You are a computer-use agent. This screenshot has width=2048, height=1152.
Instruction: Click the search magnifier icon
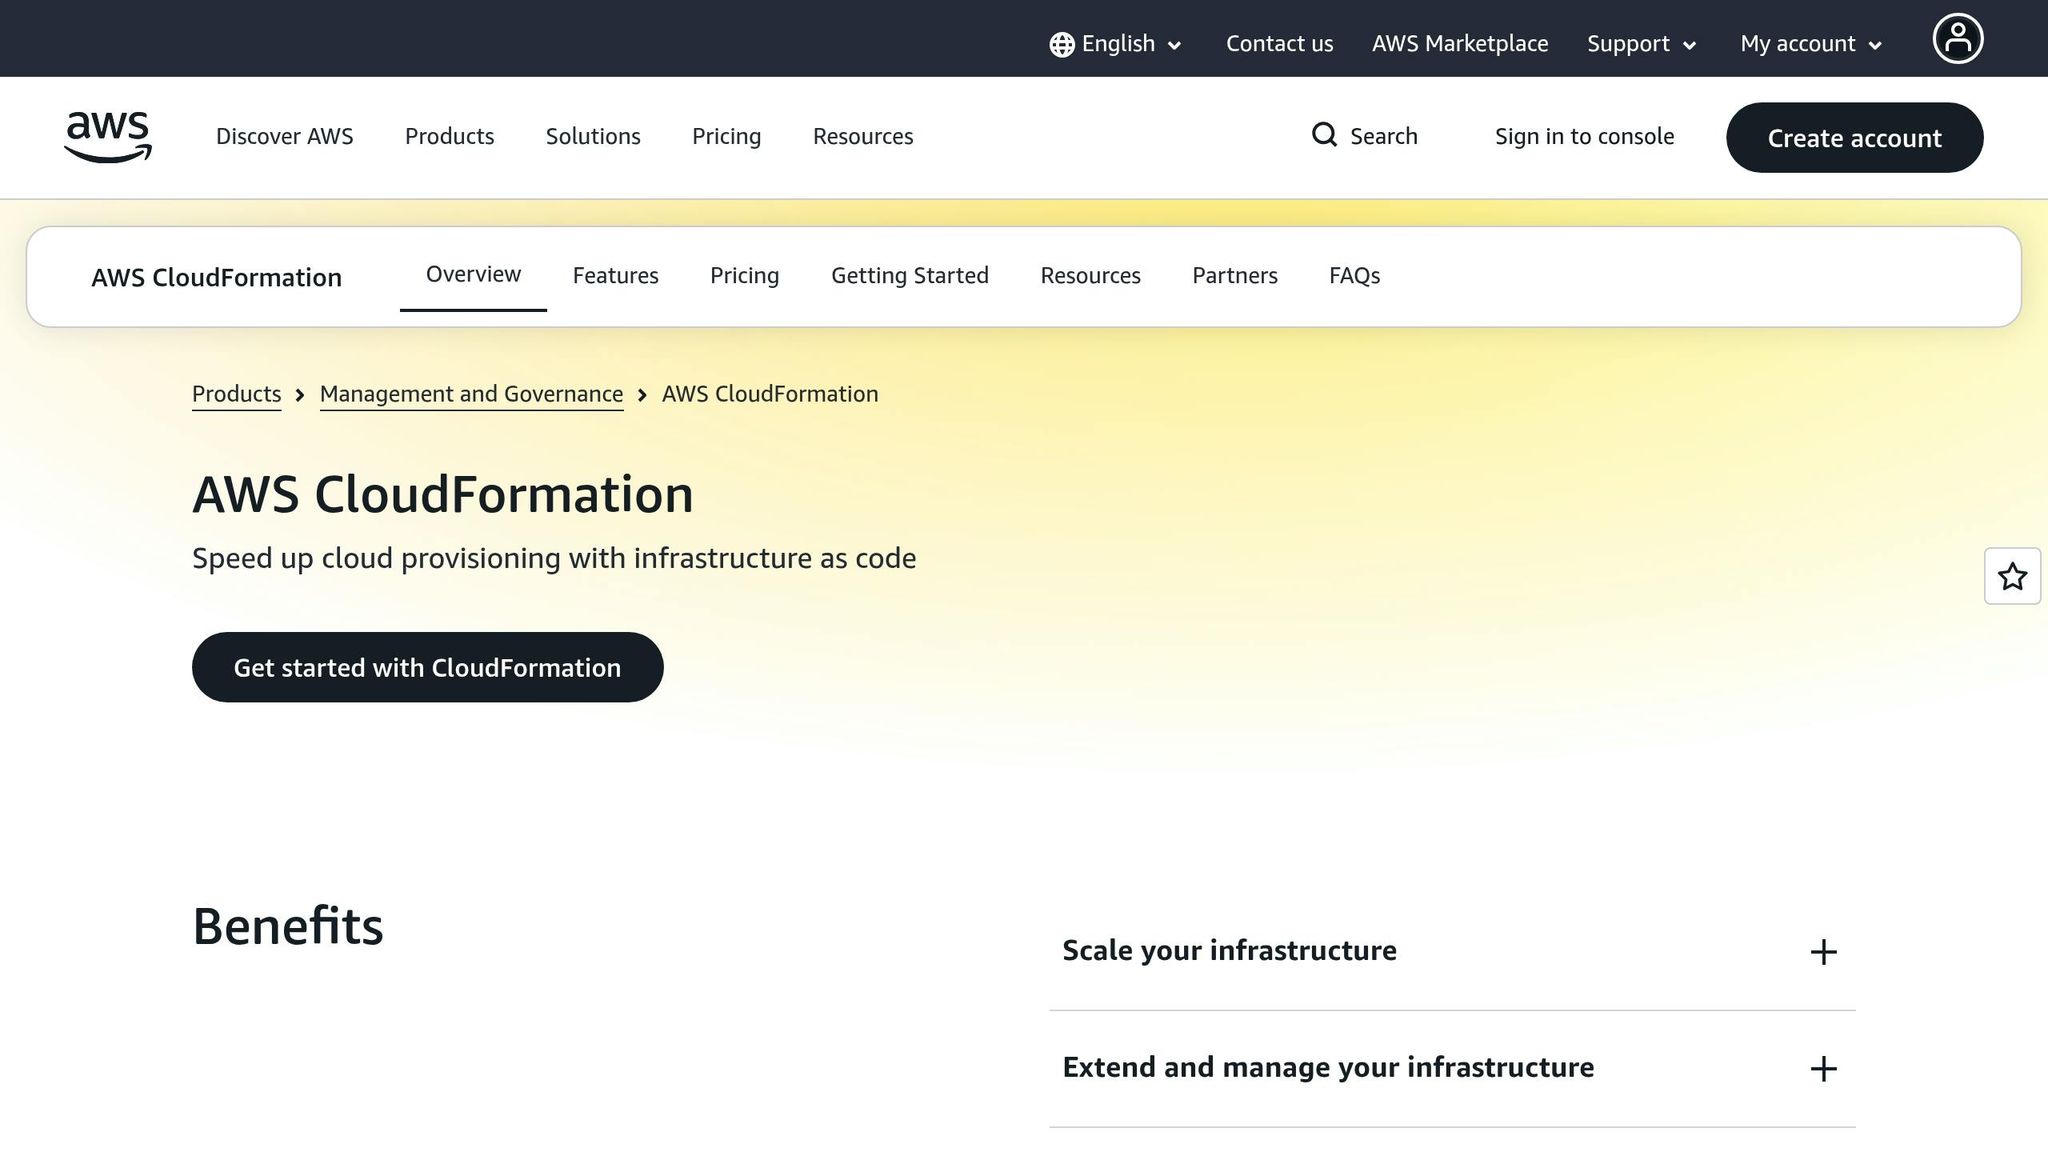(1324, 135)
